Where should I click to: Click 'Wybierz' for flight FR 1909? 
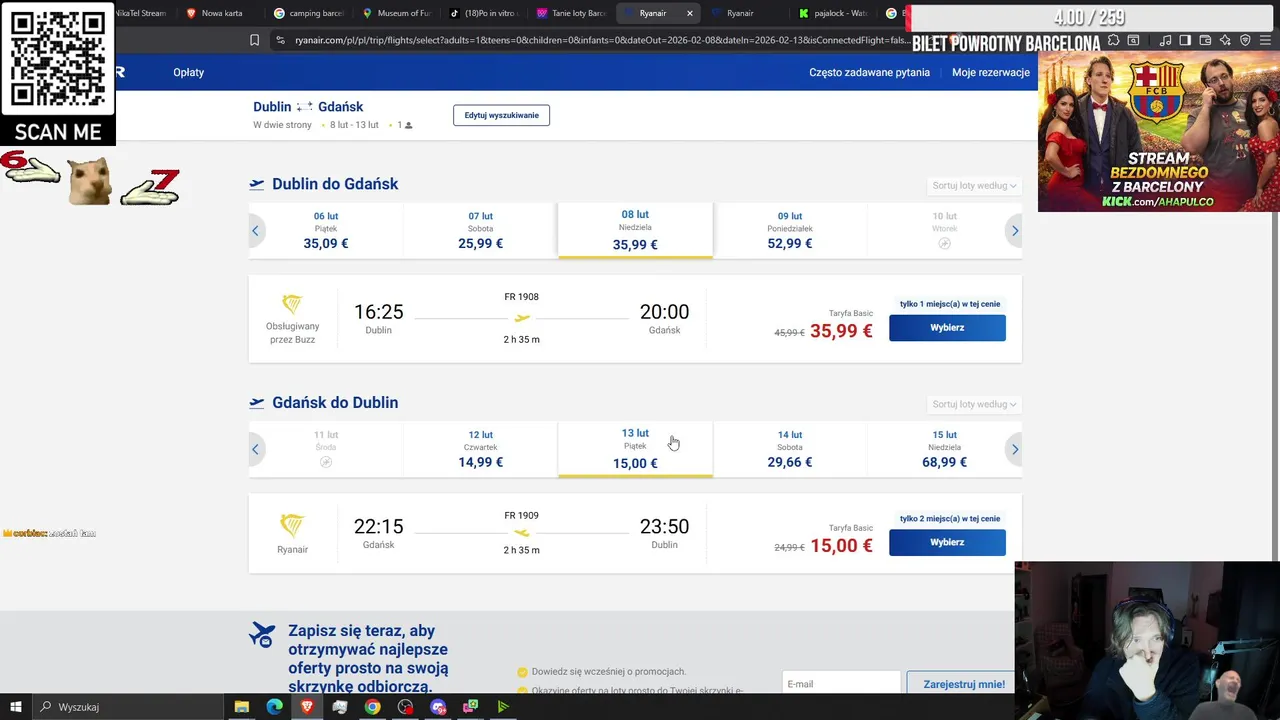coord(947,542)
